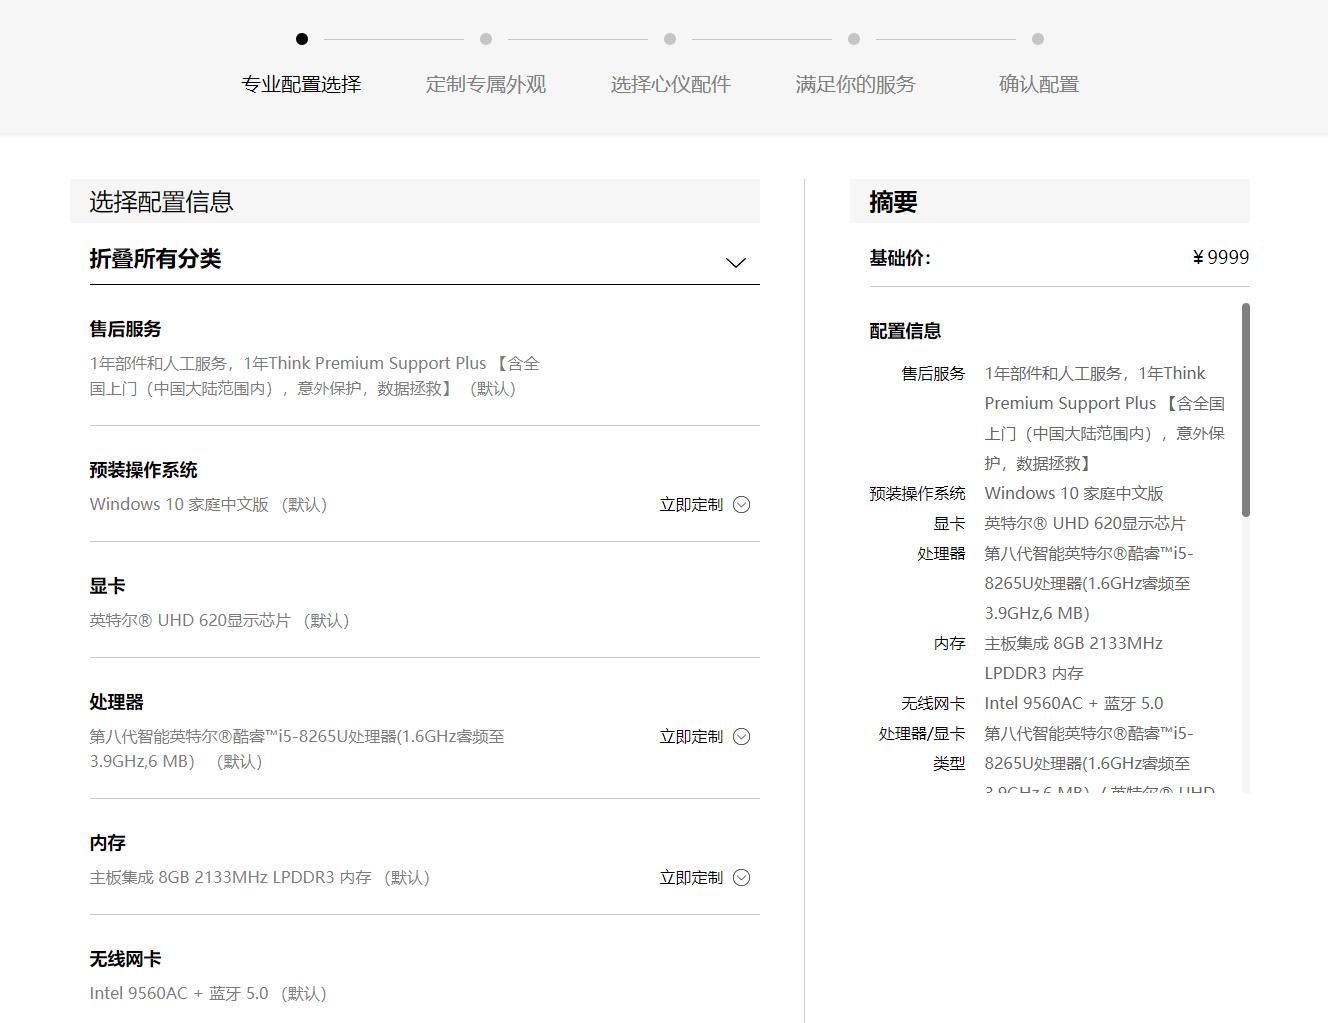This screenshot has height=1023, width=1328.
Task: Click the step dot above 确认配置
Action: (1038, 39)
